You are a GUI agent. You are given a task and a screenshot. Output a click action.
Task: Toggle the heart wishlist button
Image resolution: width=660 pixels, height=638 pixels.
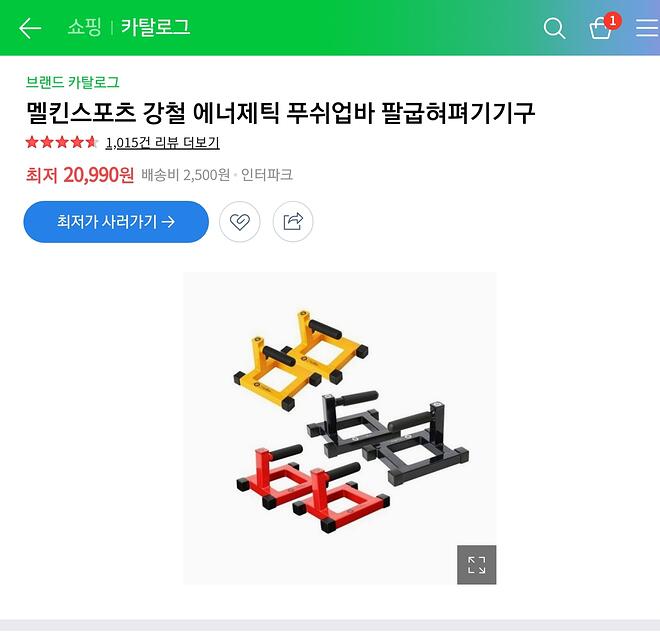(240, 221)
